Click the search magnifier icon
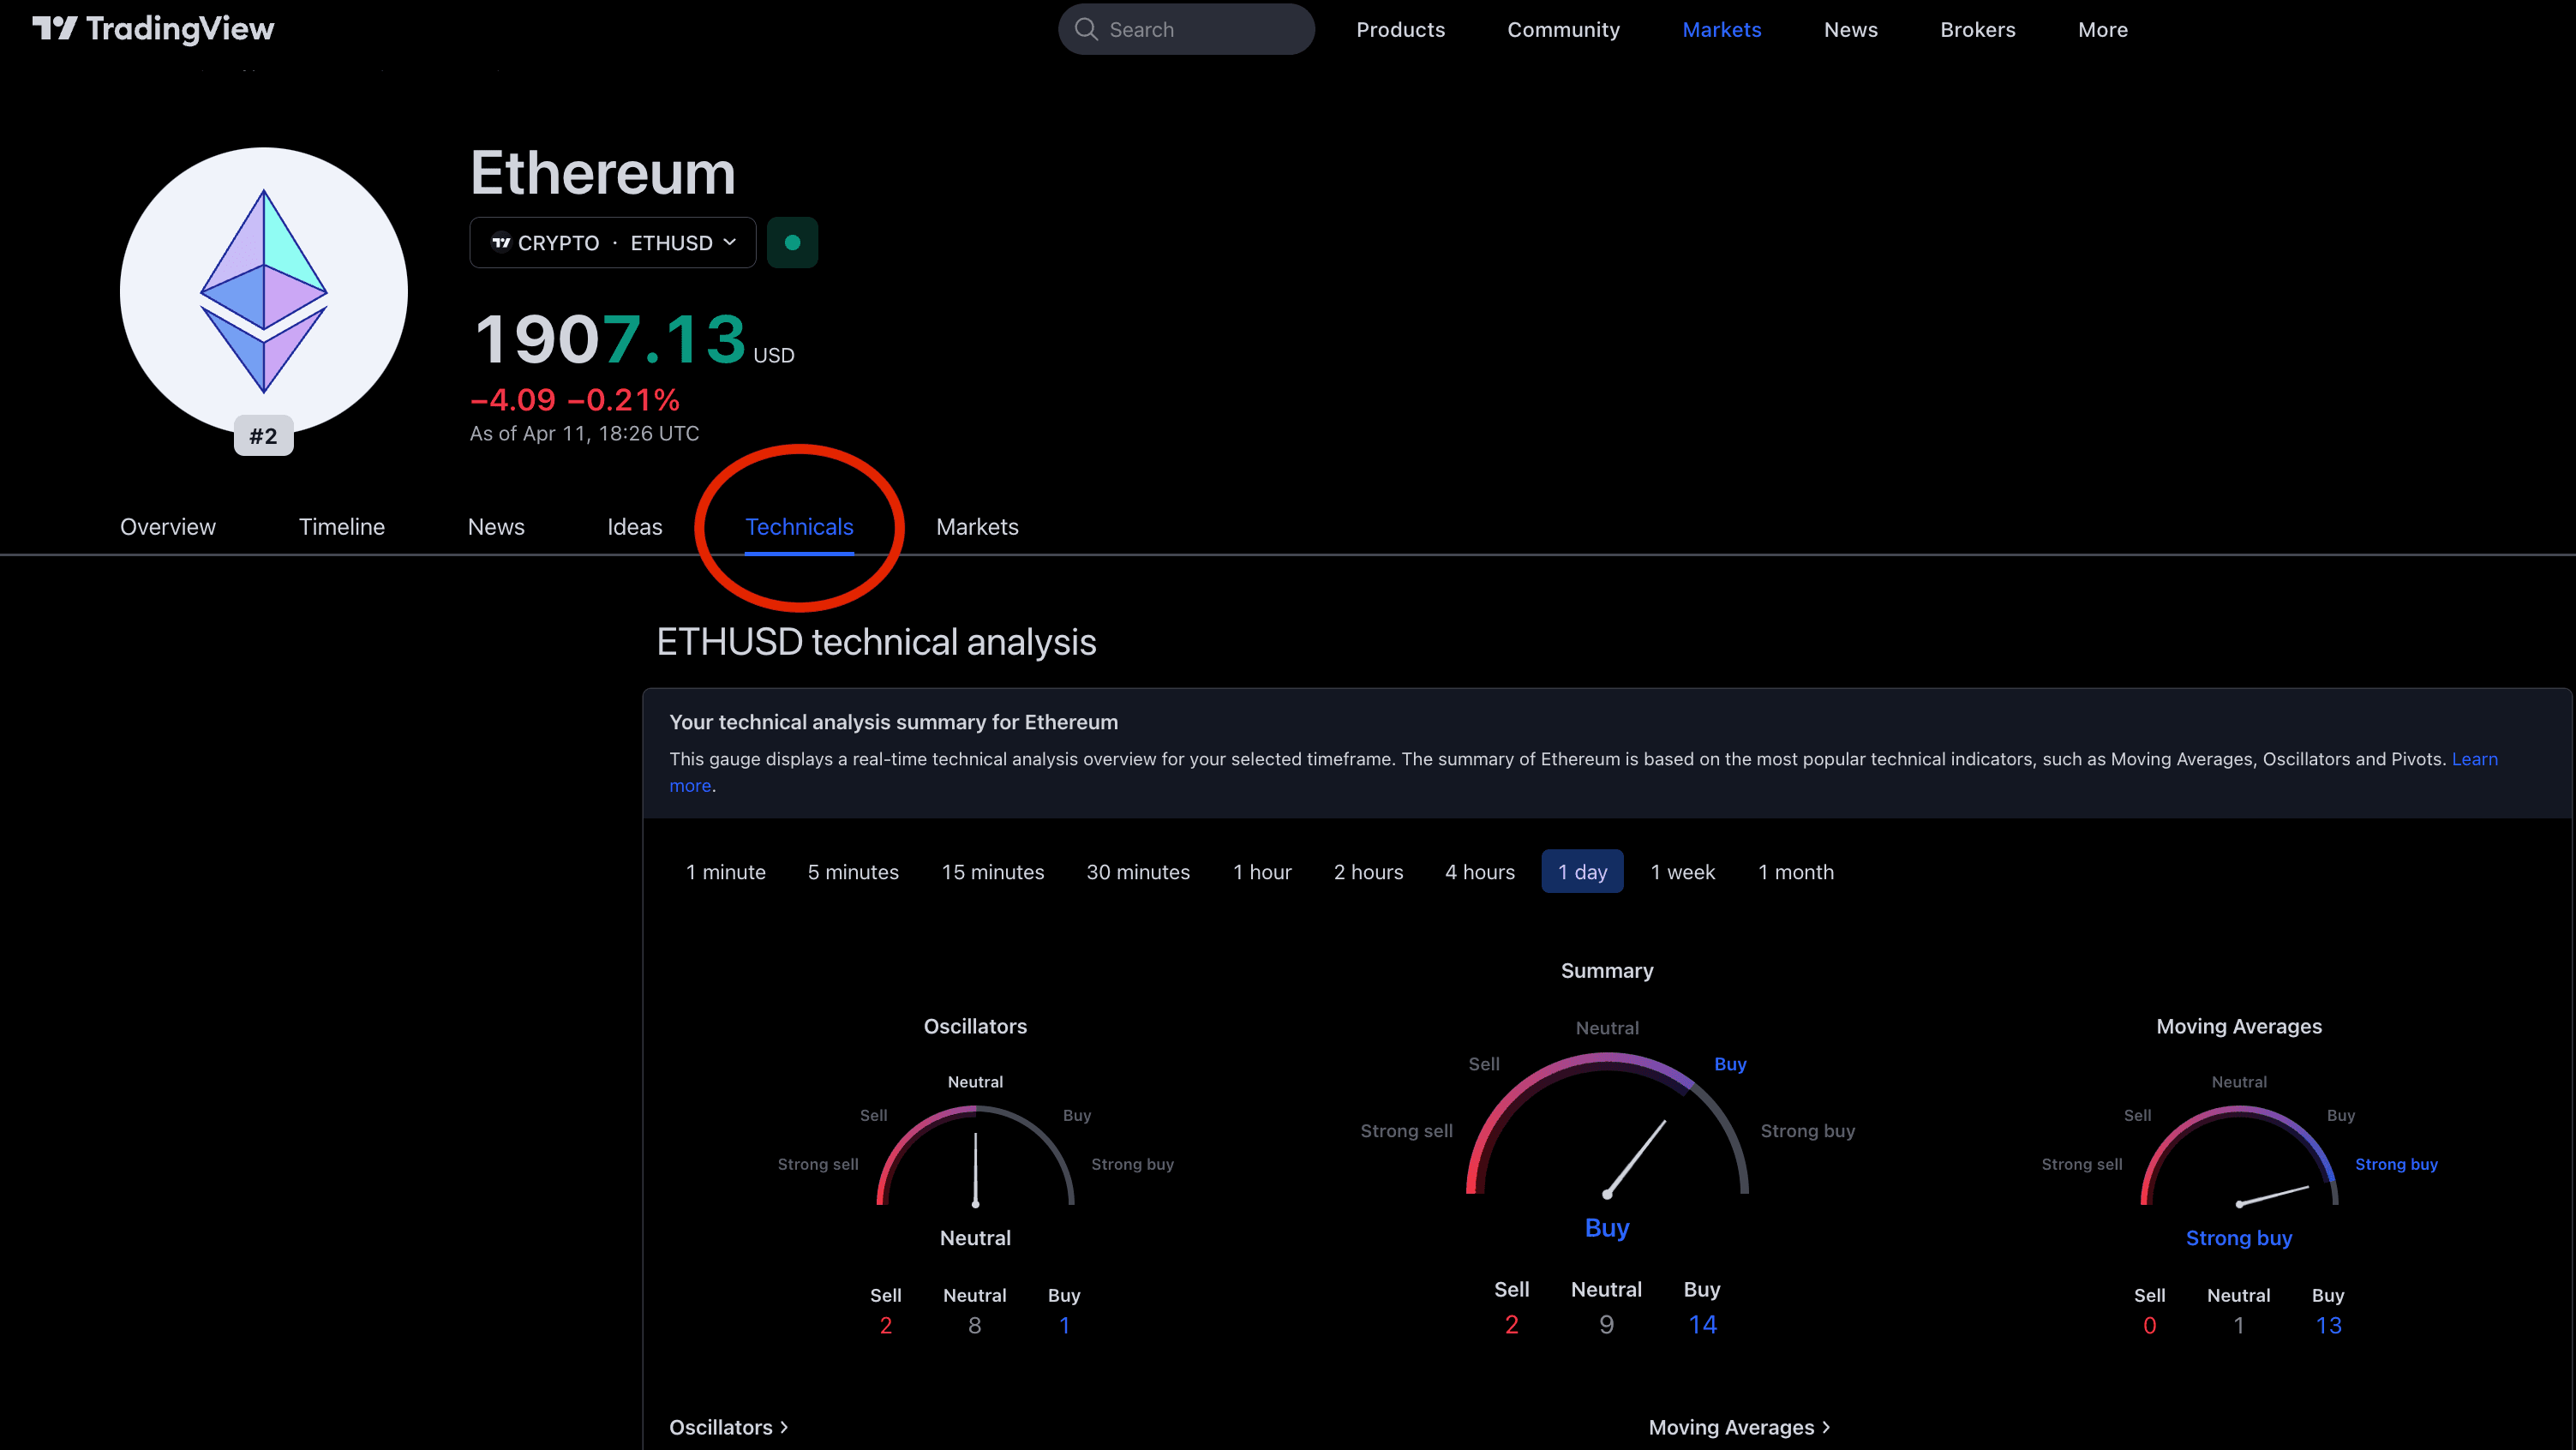The height and width of the screenshot is (1450, 2576). click(1085, 29)
